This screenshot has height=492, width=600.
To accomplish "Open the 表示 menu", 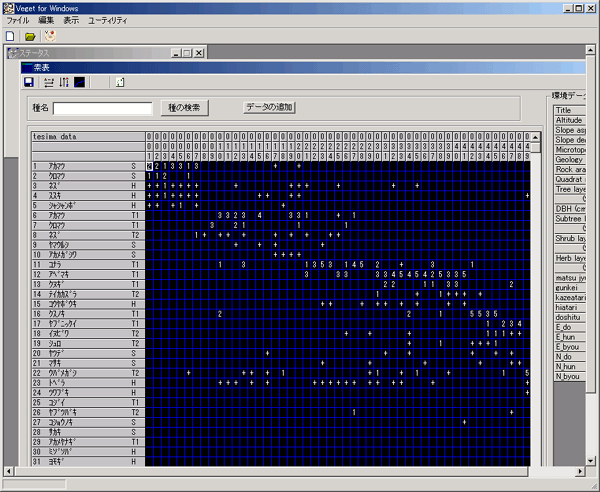I will [x=71, y=20].
